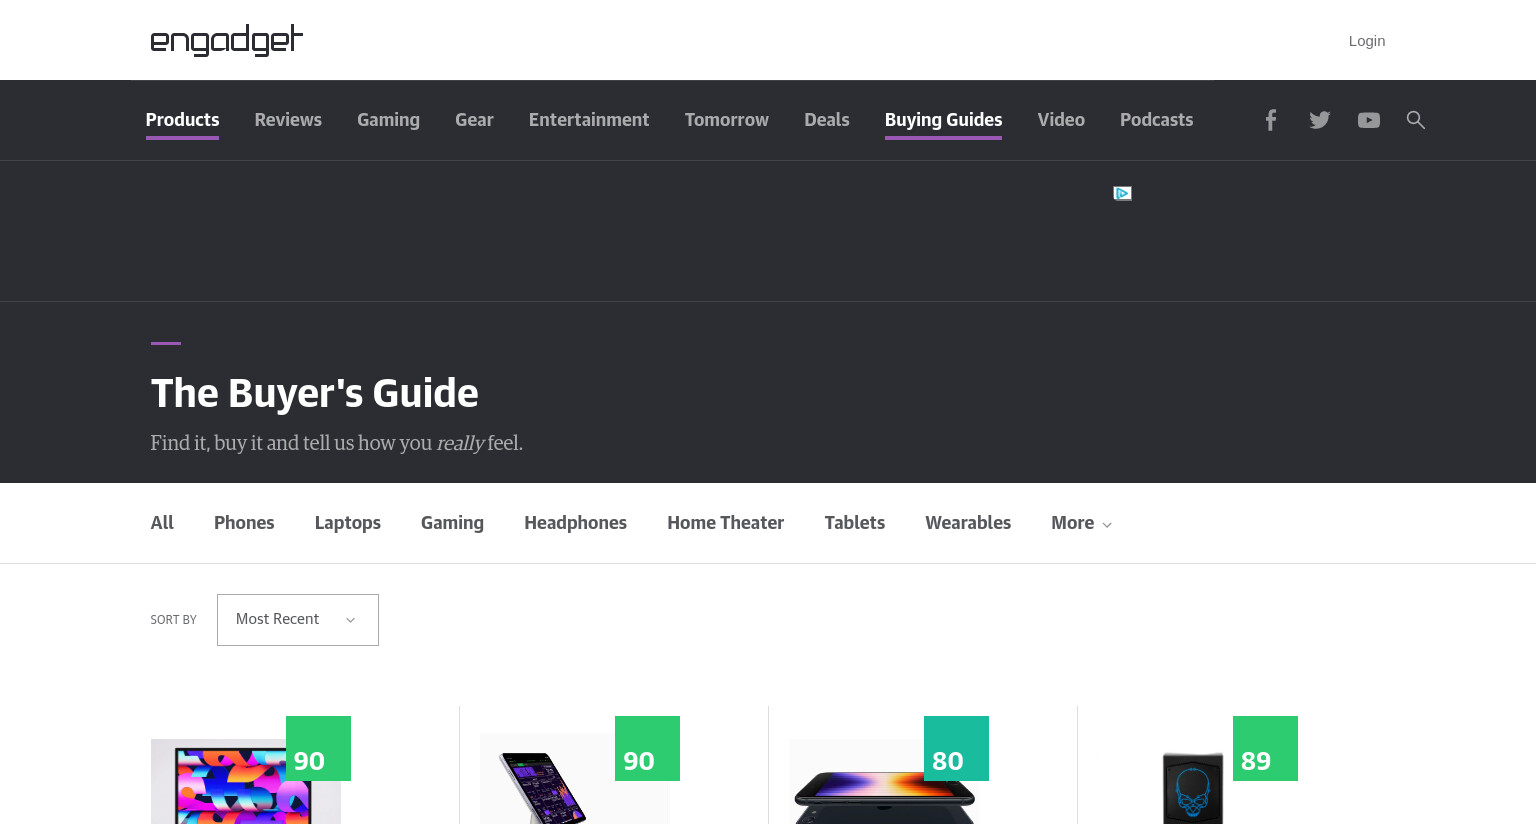Open the tablet product thumbnail scored 90
Image resolution: width=1536 pixels, height=824 pixels.
pos(575,779)
